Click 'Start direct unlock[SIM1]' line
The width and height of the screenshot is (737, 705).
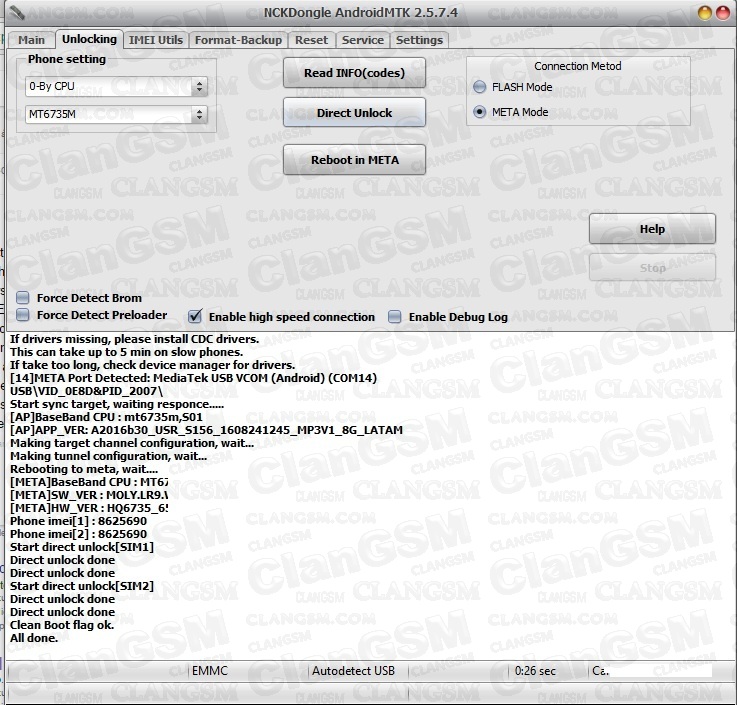(82, 547)
